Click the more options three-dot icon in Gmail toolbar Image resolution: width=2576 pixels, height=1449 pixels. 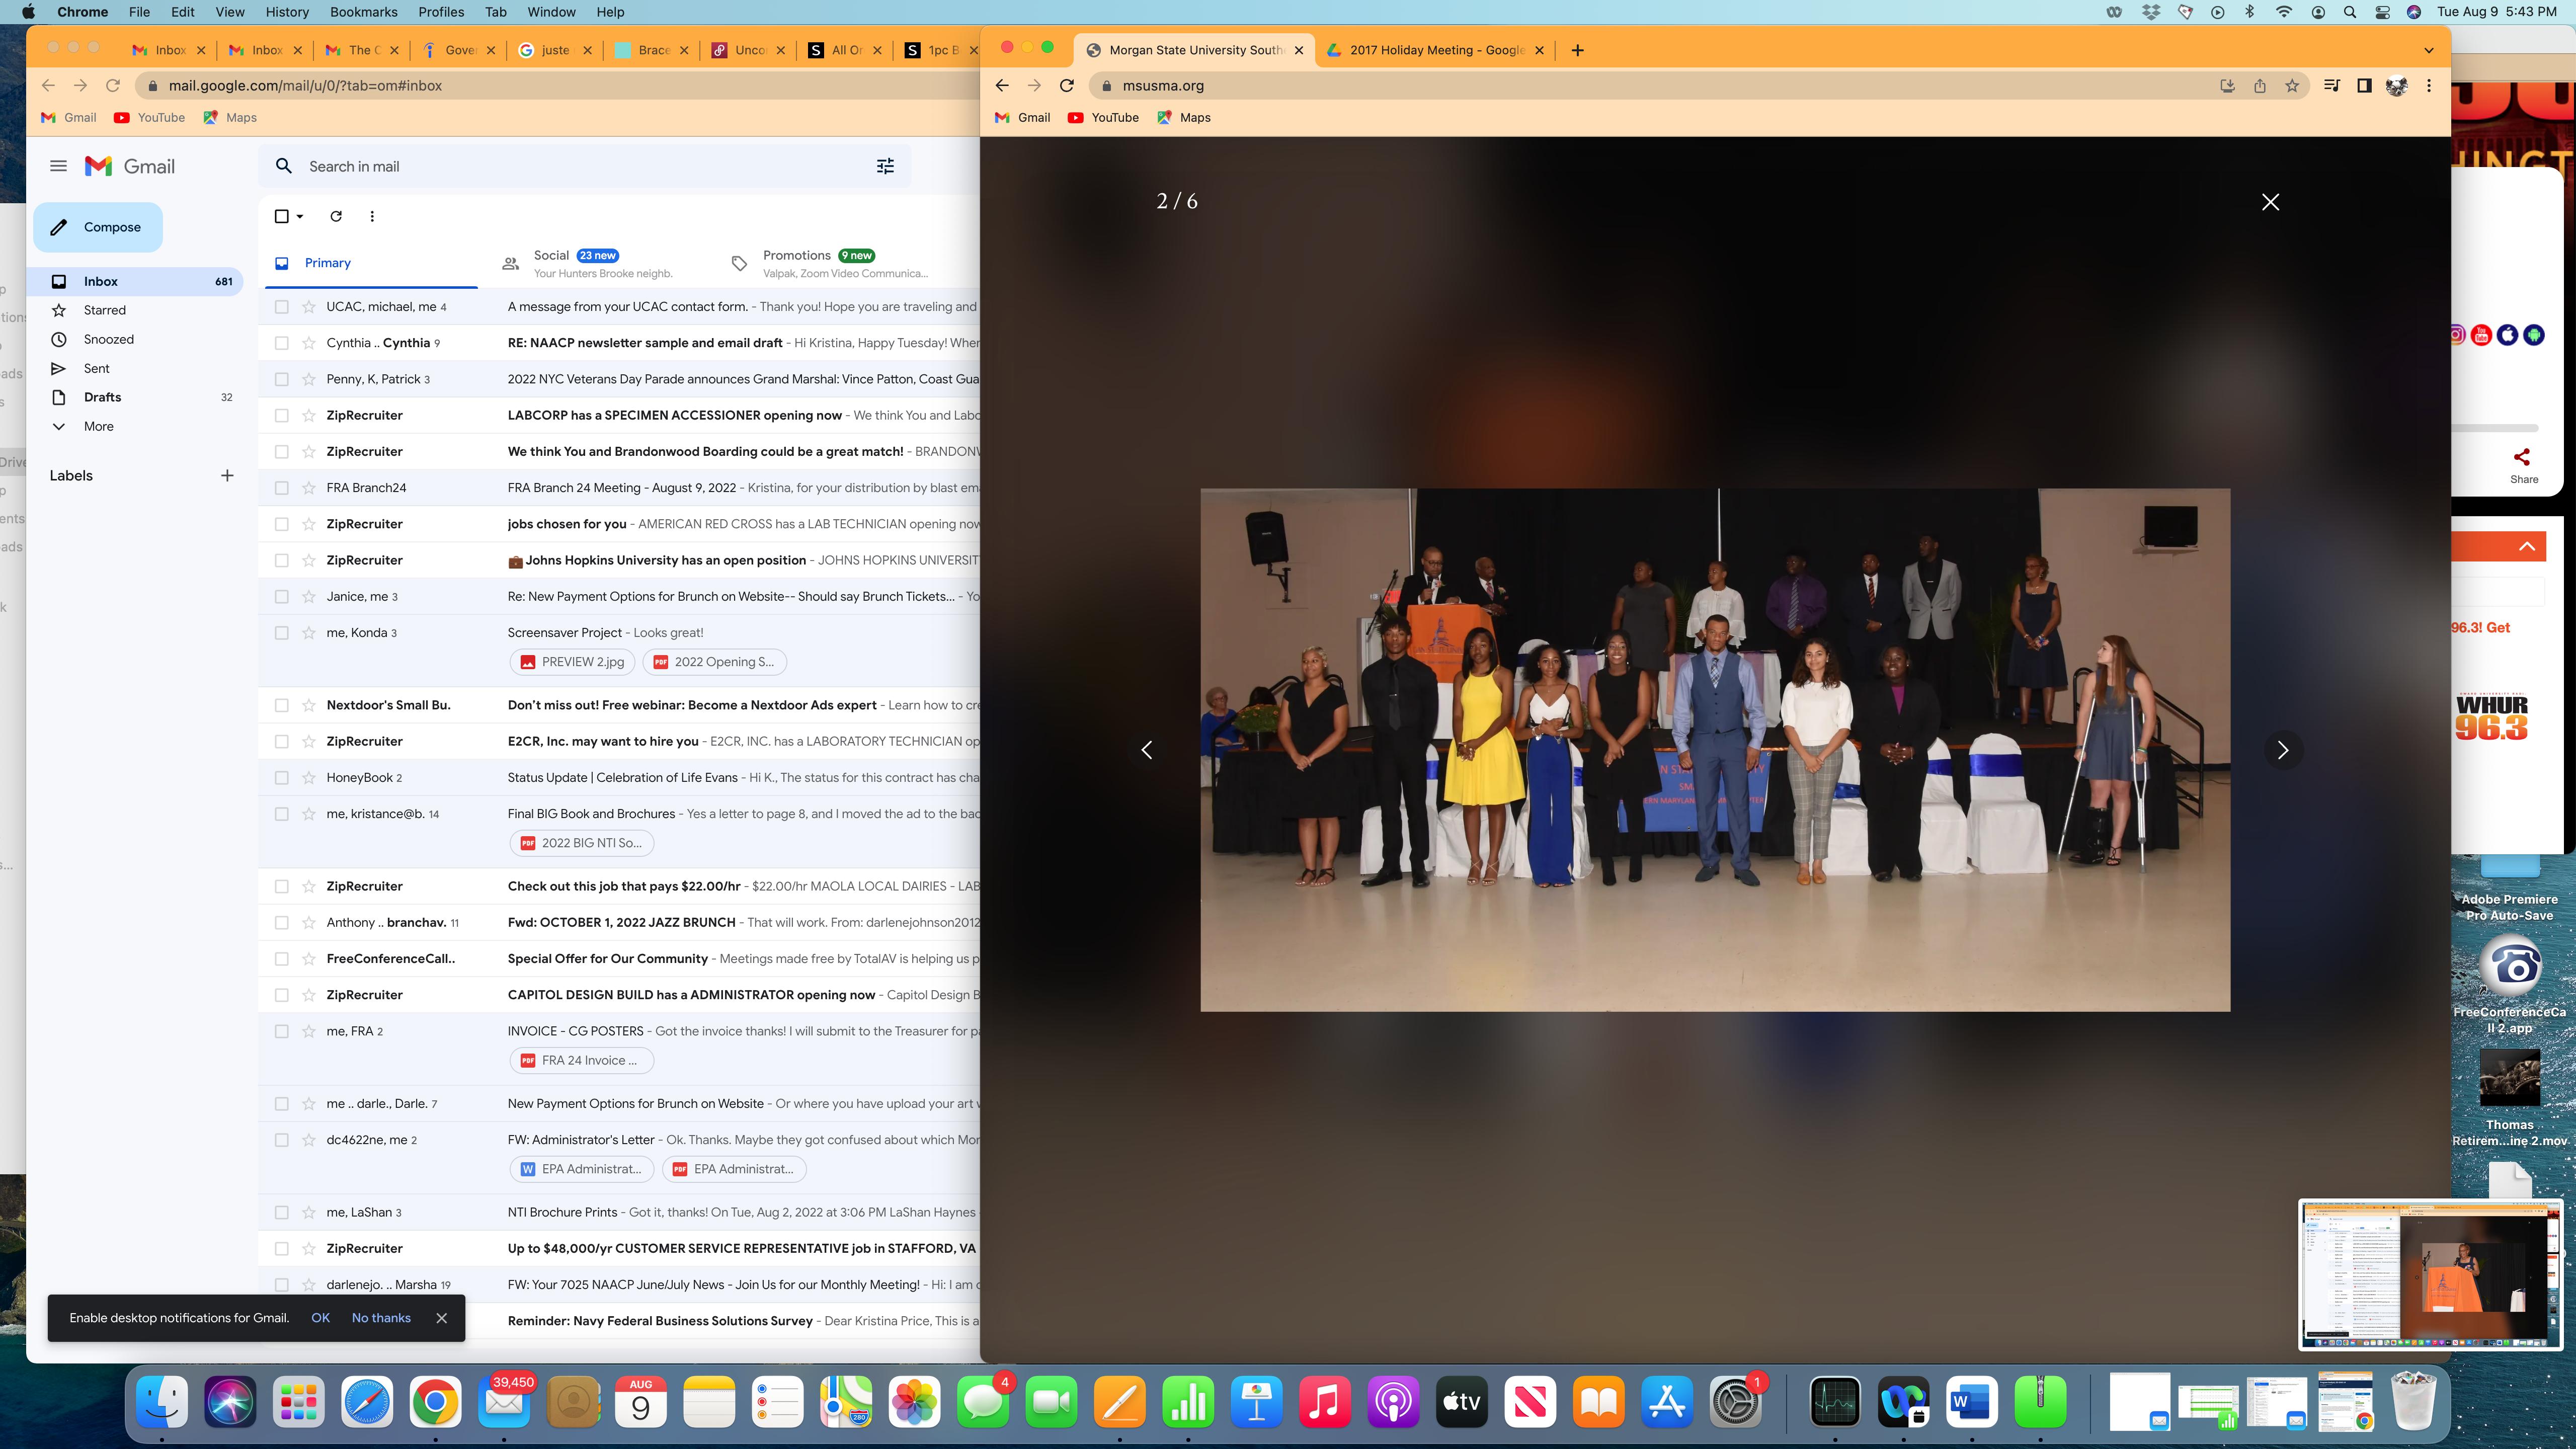[x=372, y=216]
